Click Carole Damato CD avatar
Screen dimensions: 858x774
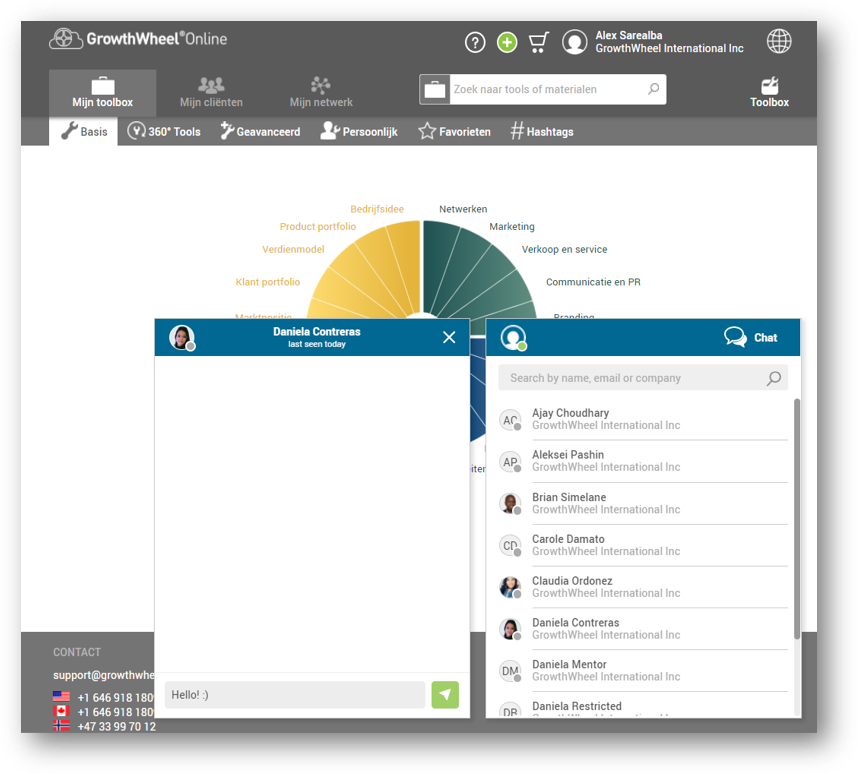click(510, 545)
